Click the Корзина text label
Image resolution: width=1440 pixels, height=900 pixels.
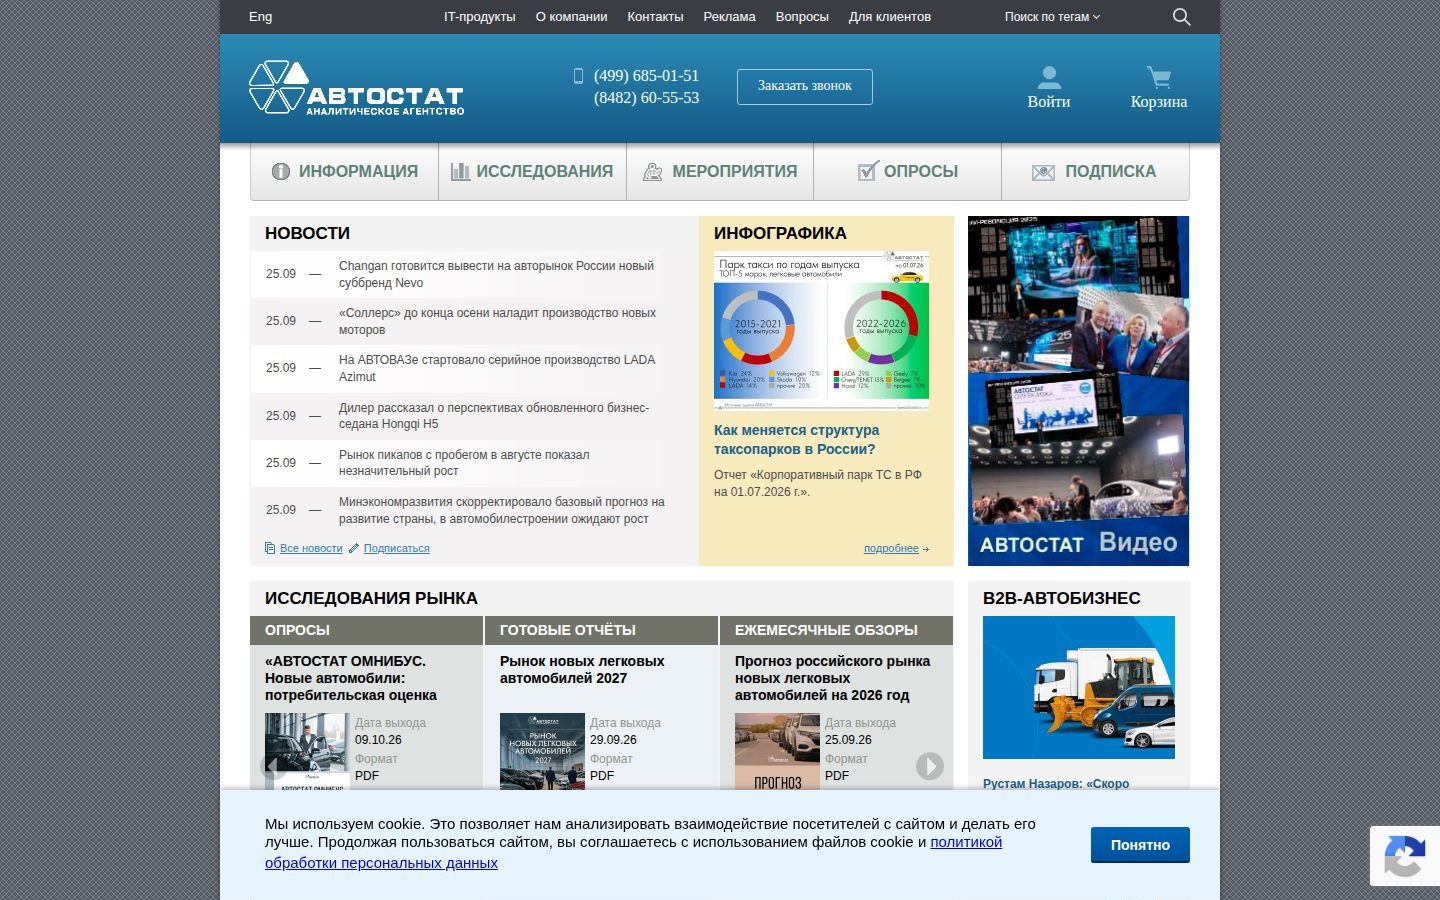click(x=1159, y=102)
